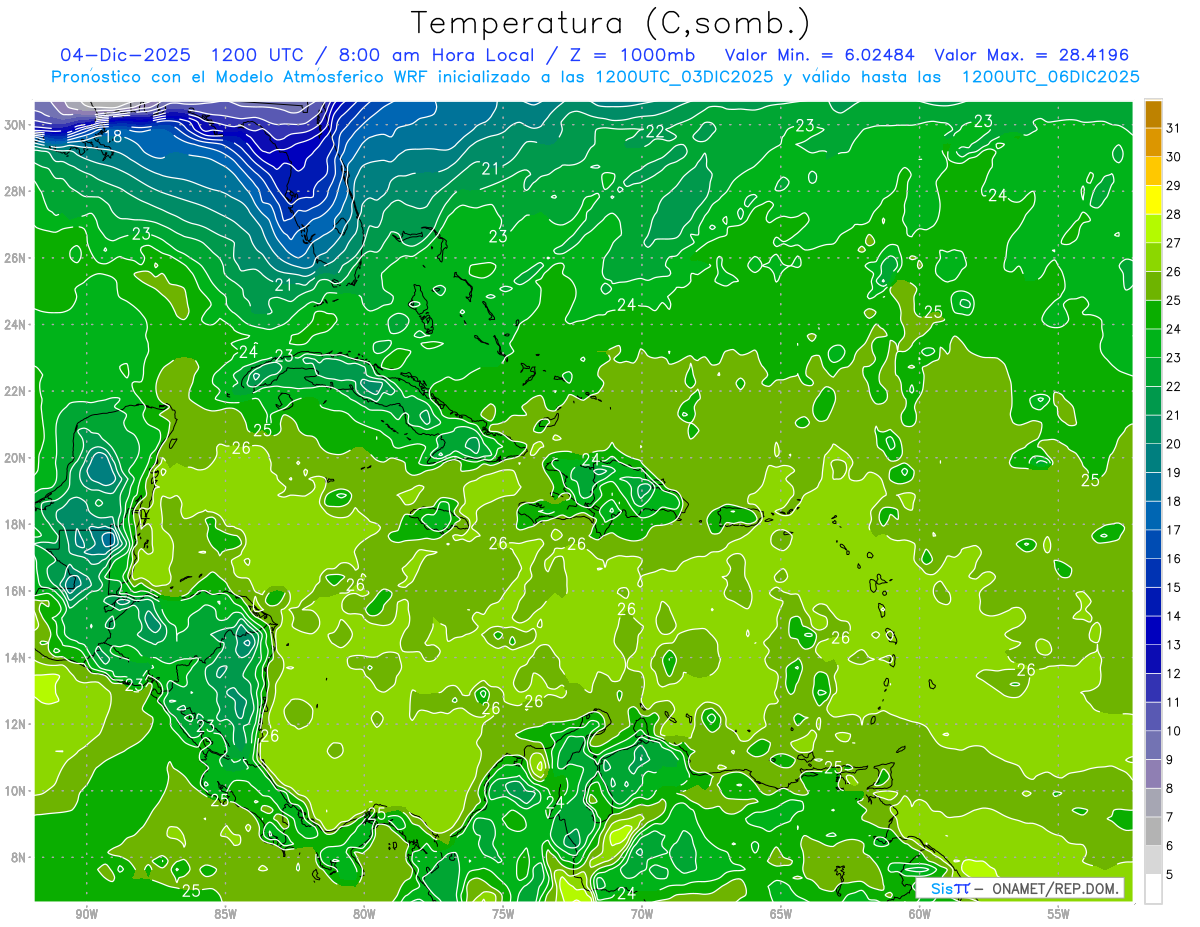Image resolution: width=1200 pixels, height=927 pixels.
Task: Click the 10N latitude axis label
Action: point(17,791)
